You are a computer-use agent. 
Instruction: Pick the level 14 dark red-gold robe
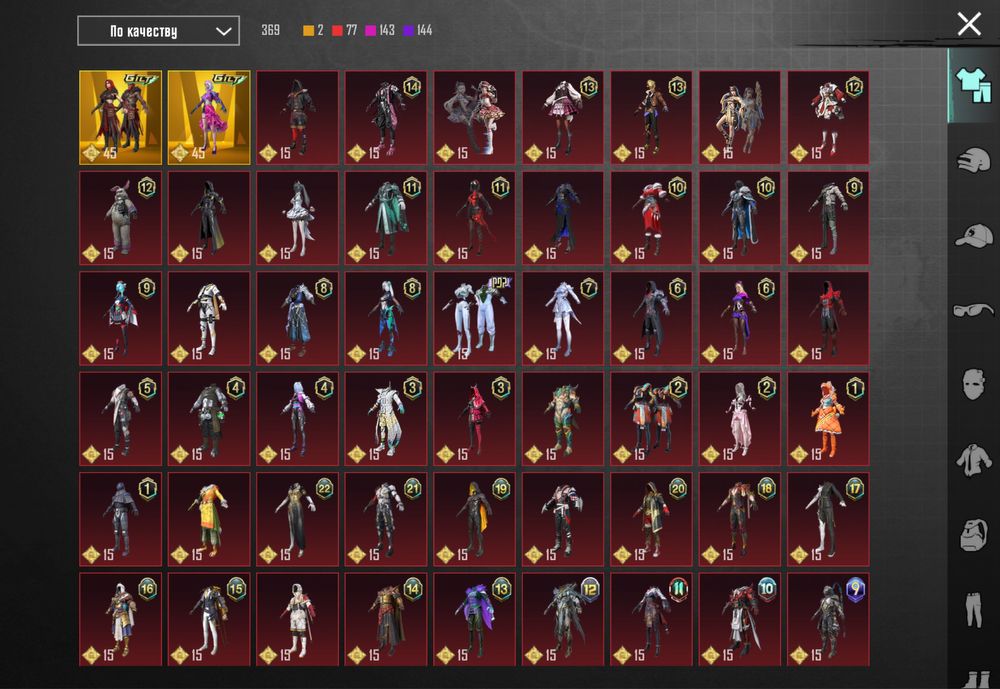tap(386, 619)
